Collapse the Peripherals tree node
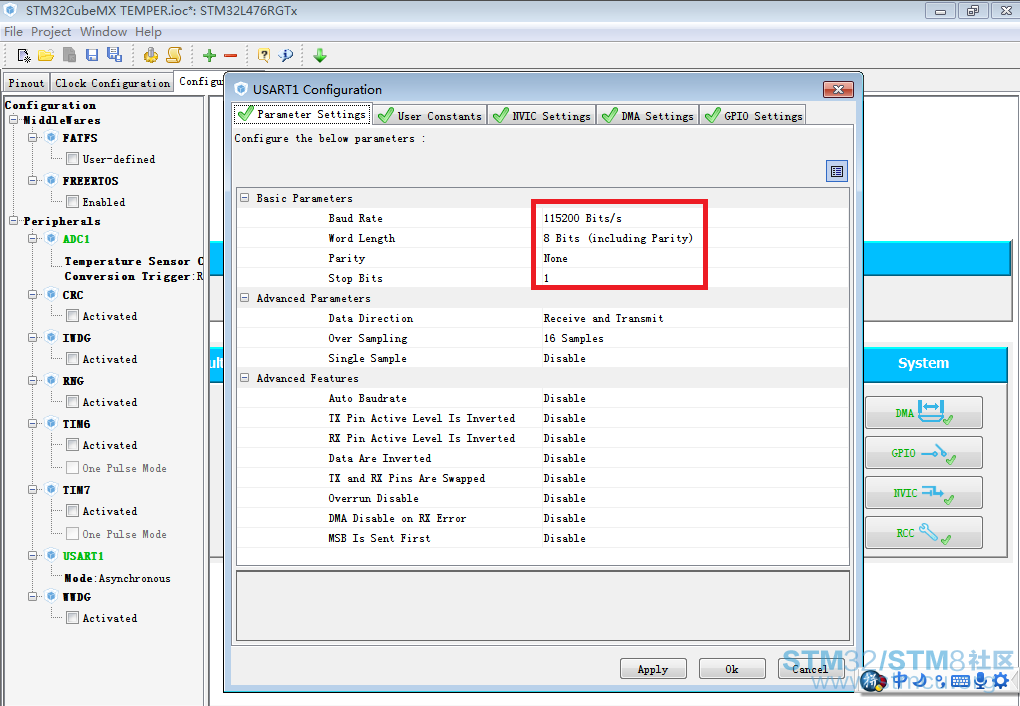1020x706 pixels. pos(14,221)
